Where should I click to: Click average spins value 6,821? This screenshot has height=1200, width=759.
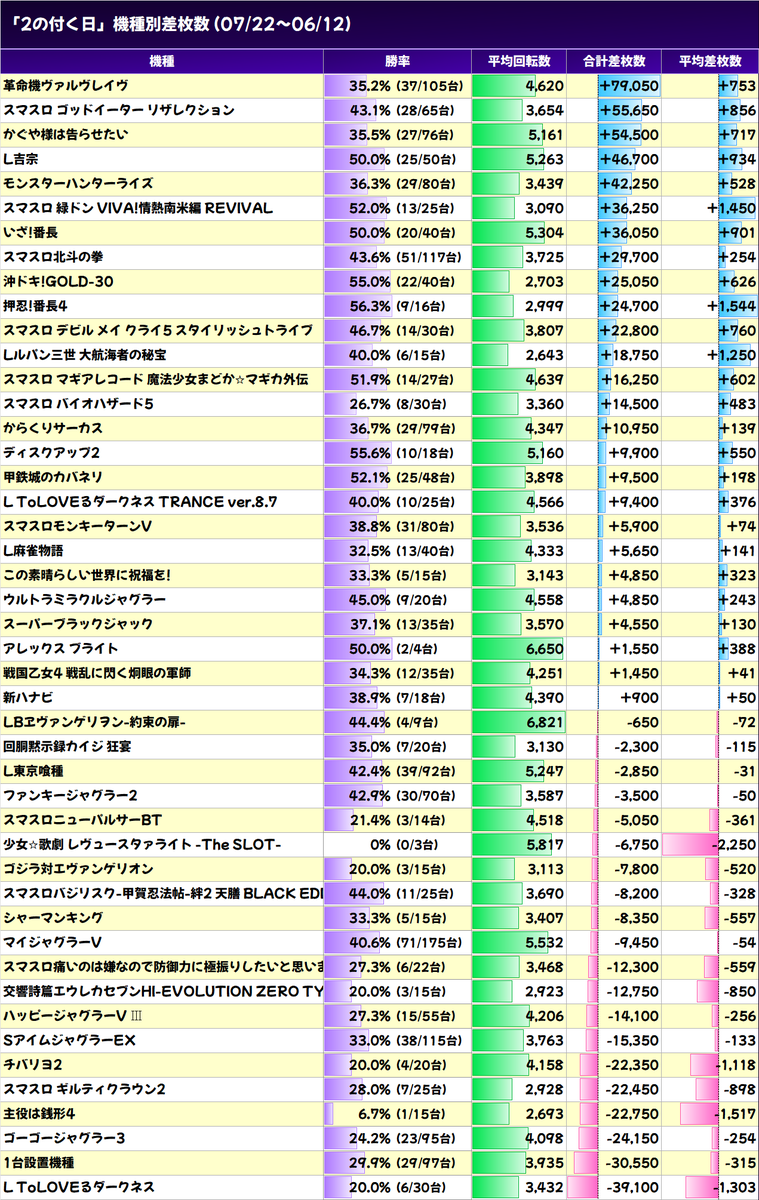tap(544, 723)
